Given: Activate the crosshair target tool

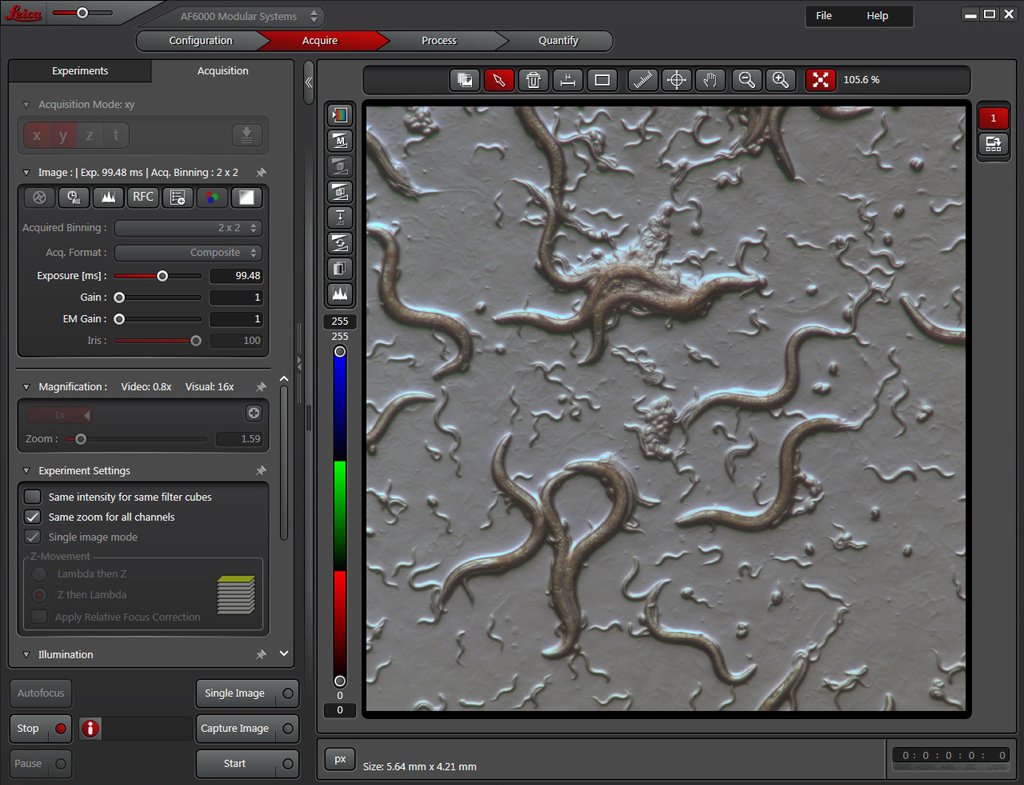Looking at the screenshot, I should [x=677, y=80].
